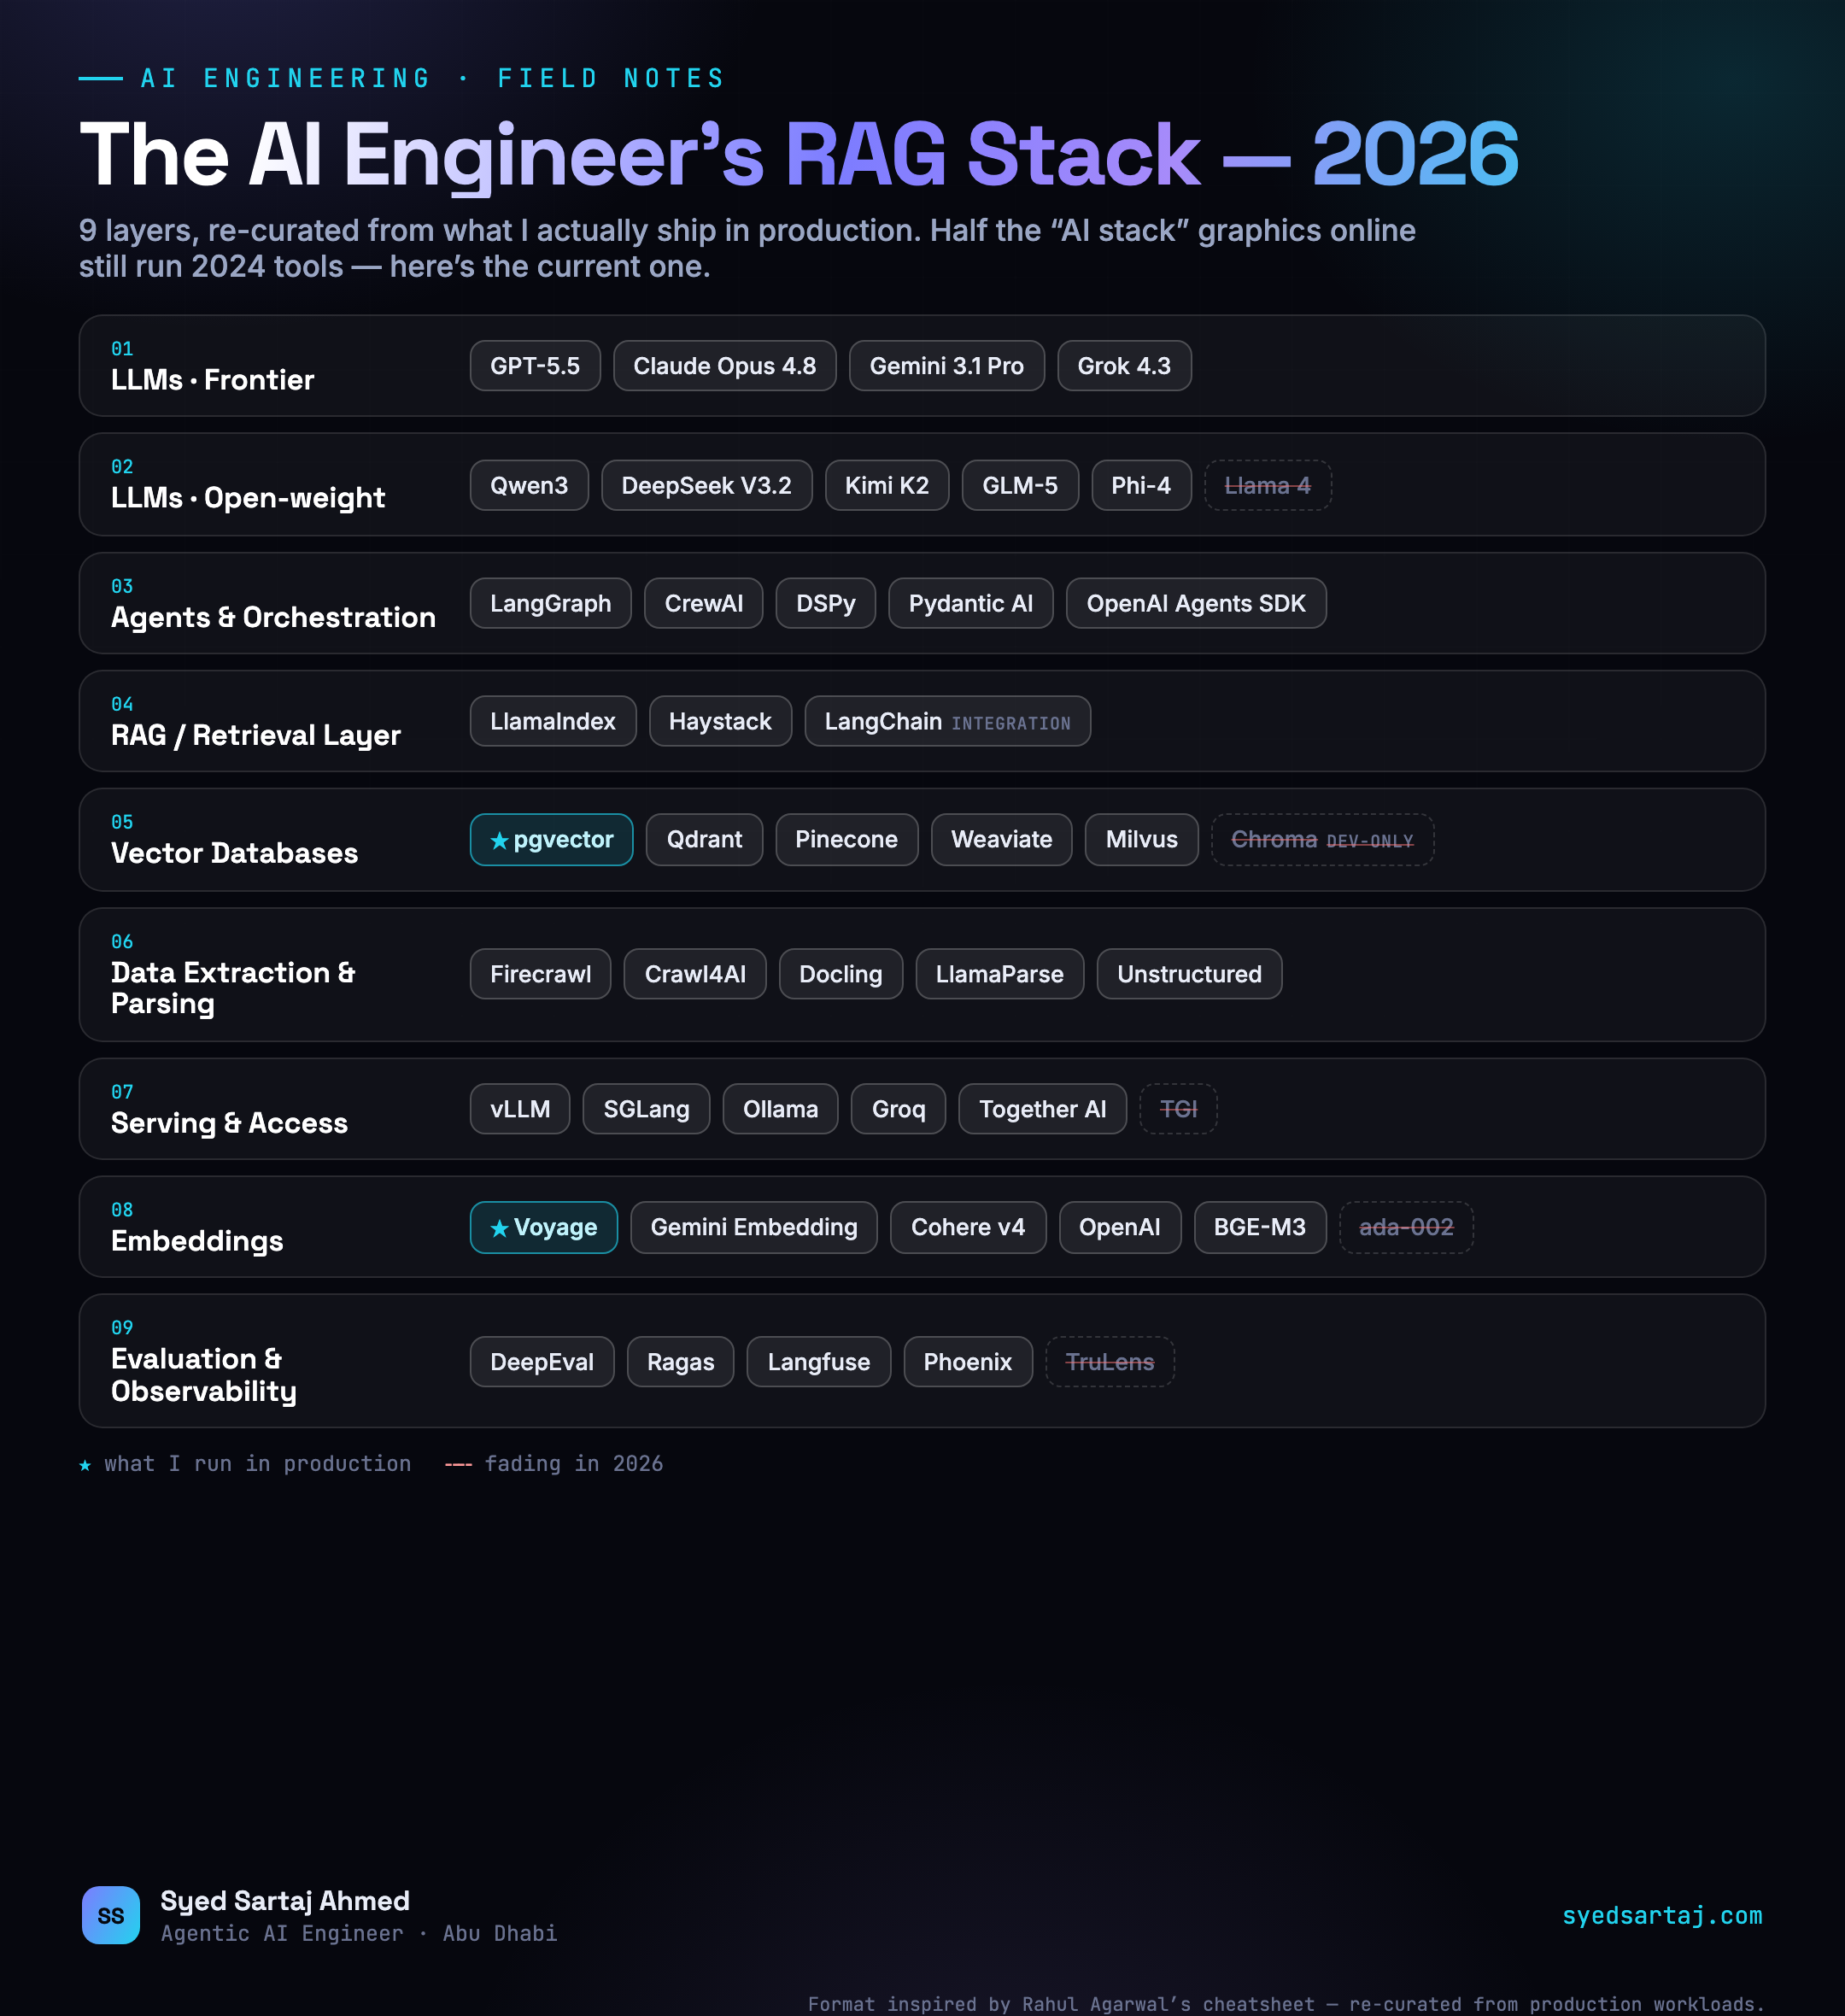Image resolution: width=1845 pixels, height=2016 pixels.
Task: Click the struck-through TGI chip
Action: tap(1179, 1109)
